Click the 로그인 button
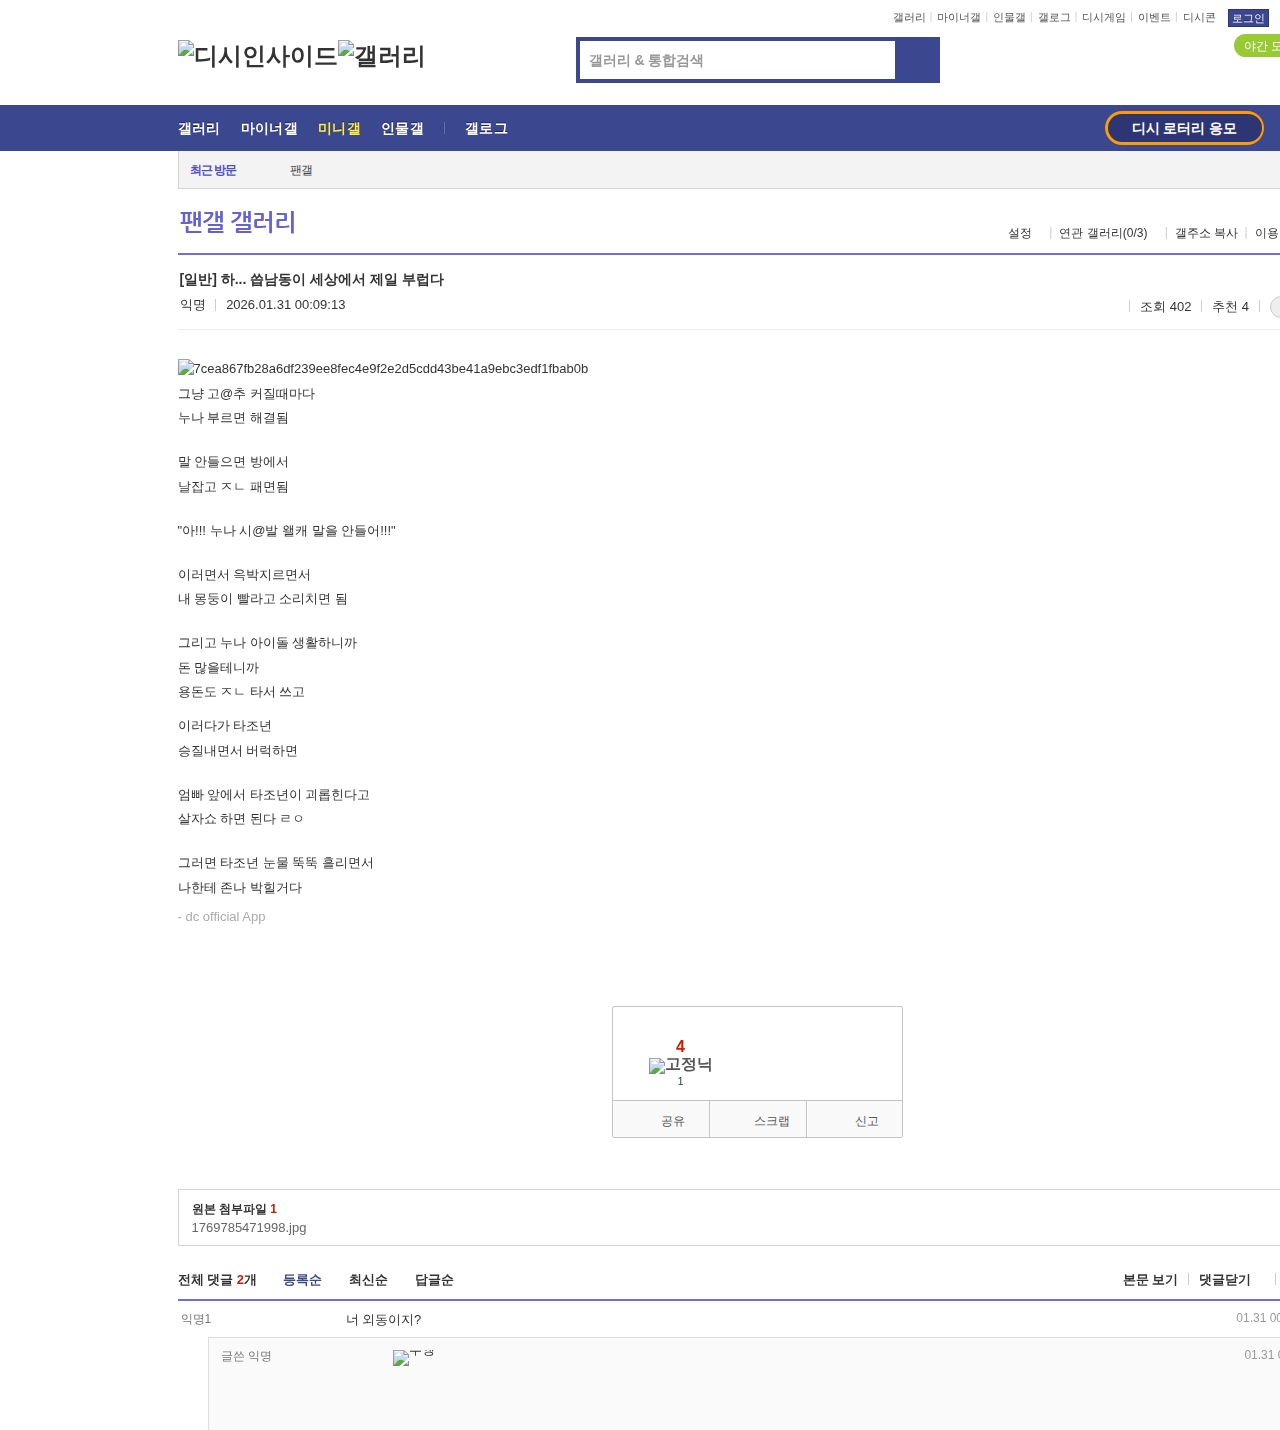This screenshot has width=1280, height=1430. coord(1248,18)
